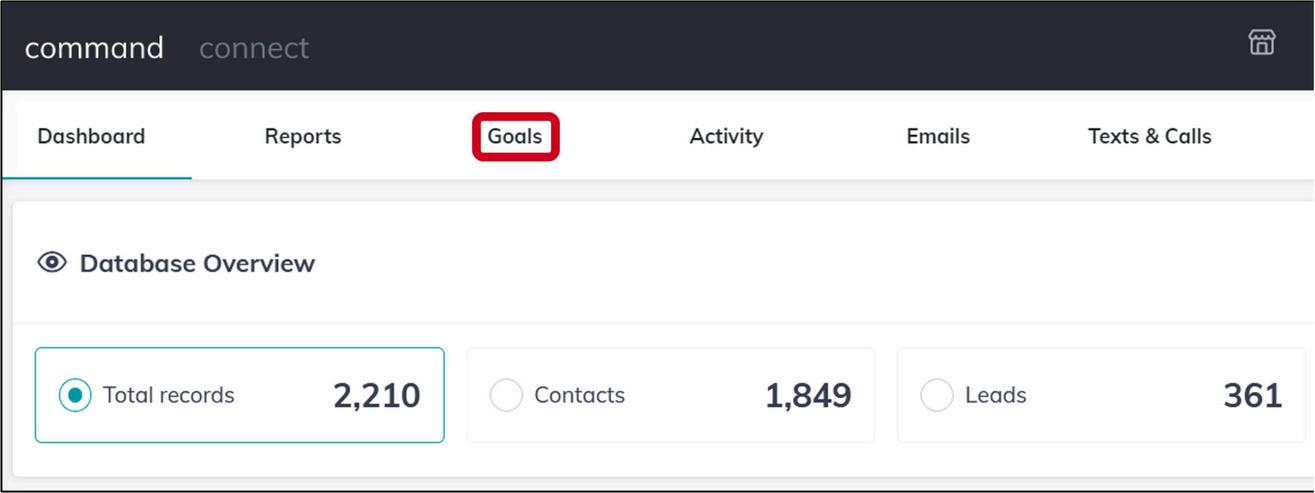
Task: Switch to the connect app
Action: 254,48
